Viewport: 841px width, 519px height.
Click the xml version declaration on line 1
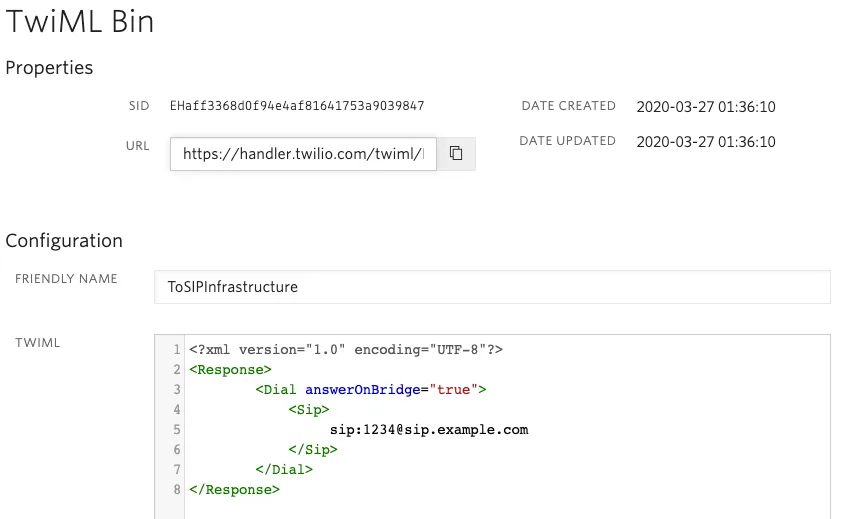click(x=346, y=350)
